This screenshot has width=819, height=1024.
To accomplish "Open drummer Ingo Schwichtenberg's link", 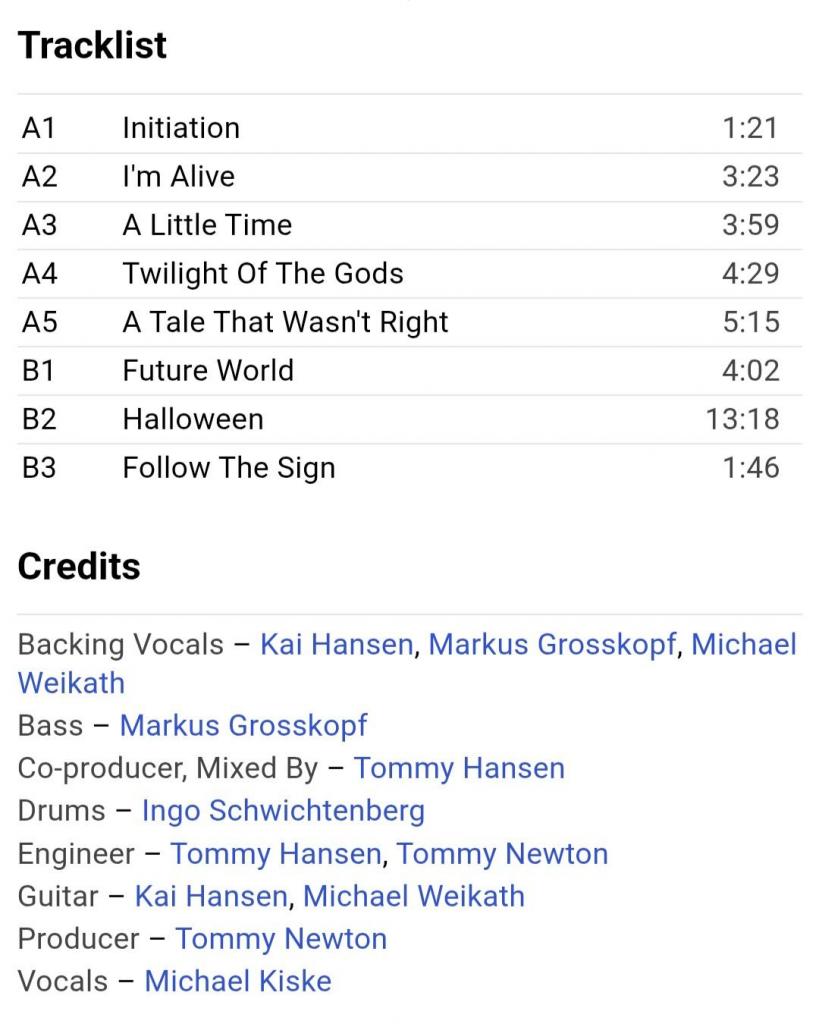I will tap(283, 810).
